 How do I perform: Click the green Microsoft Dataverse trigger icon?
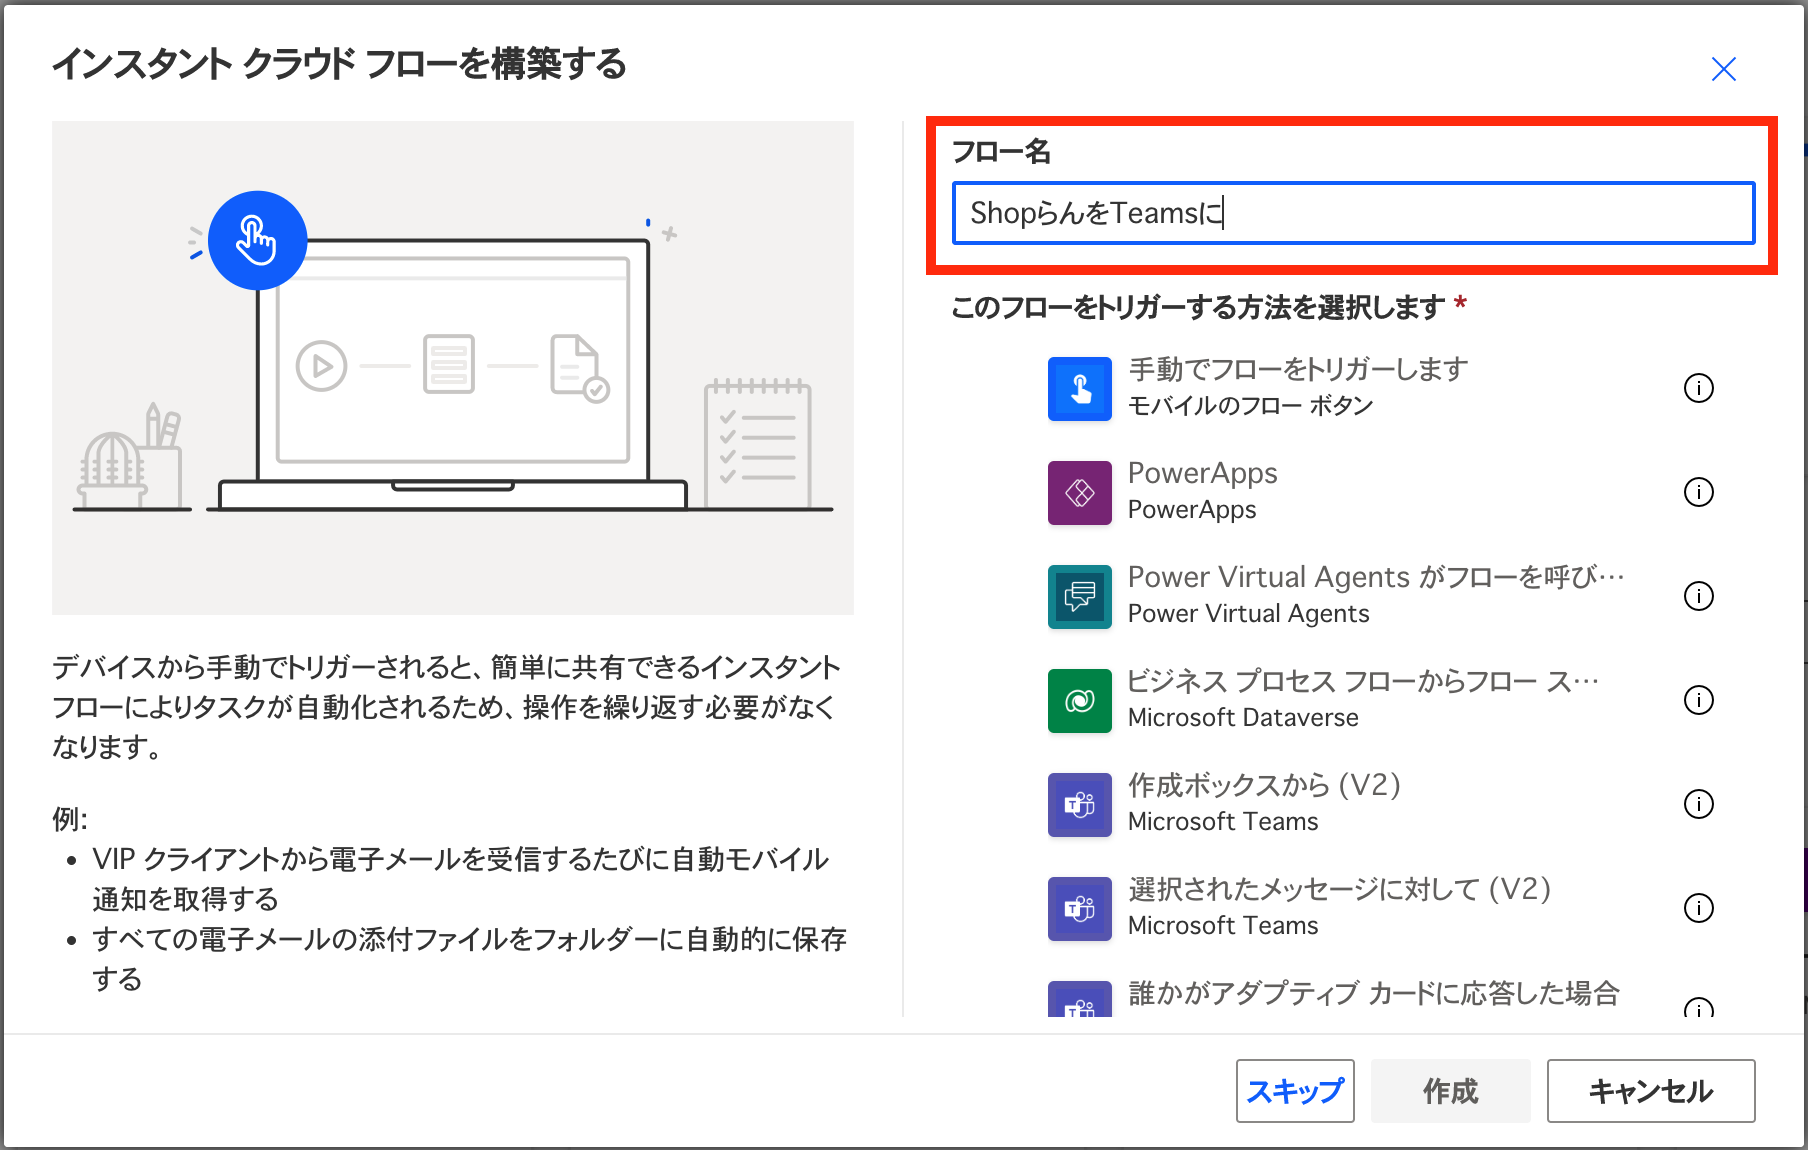click(x=1080, y=701)
